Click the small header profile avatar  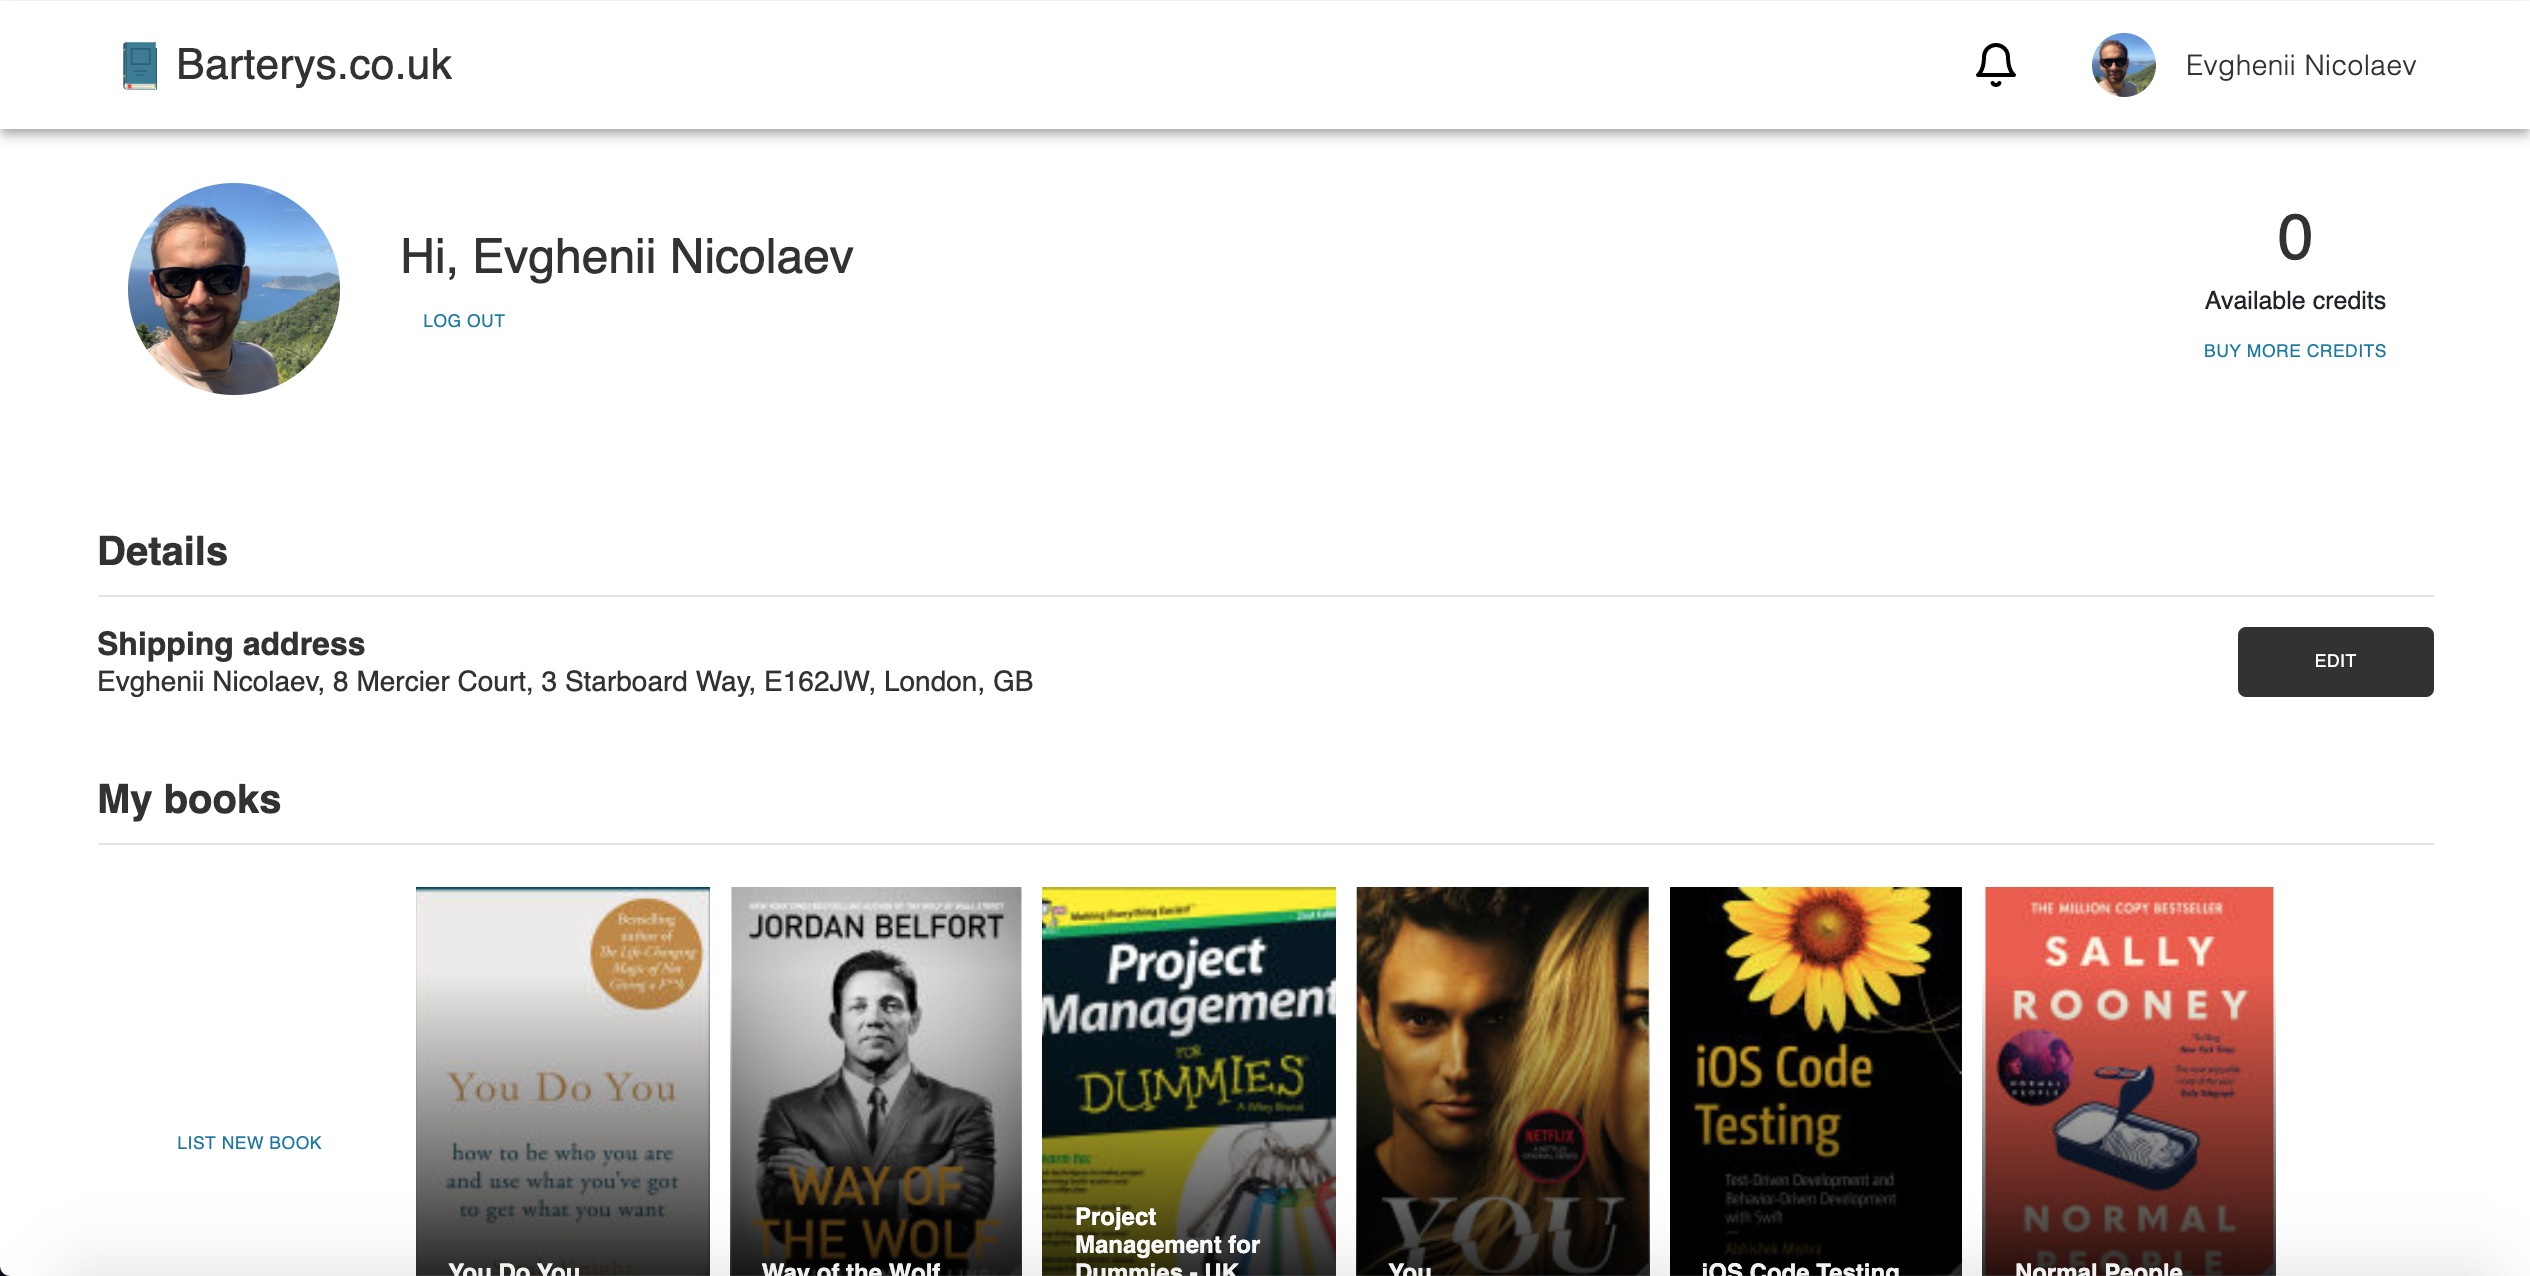[2123, 65]
